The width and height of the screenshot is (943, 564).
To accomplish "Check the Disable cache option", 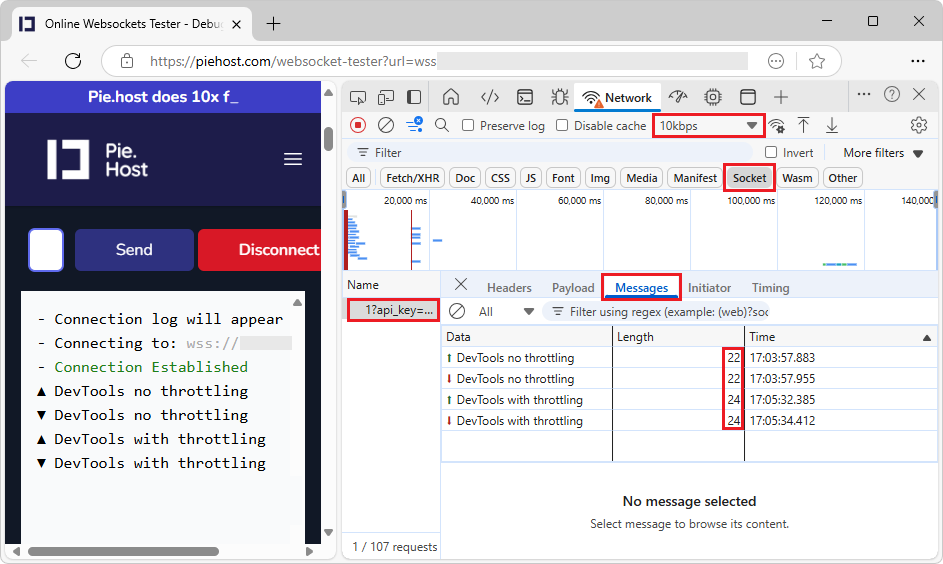I will (x=562, y=125).
